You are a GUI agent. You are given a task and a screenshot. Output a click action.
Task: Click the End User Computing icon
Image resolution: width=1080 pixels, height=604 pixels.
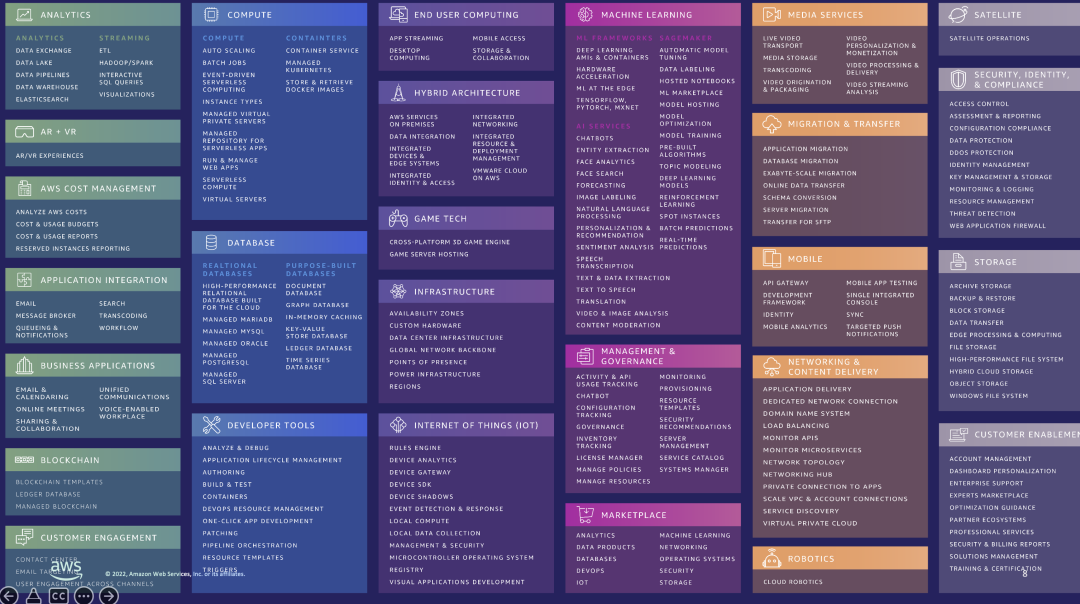coord(398,14)
